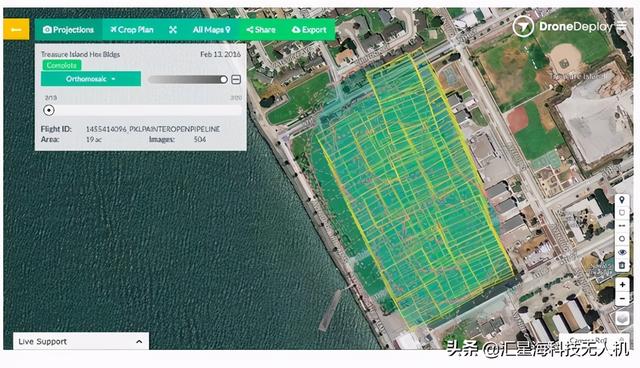Select the area polygon measurement tool

point(622,213)
